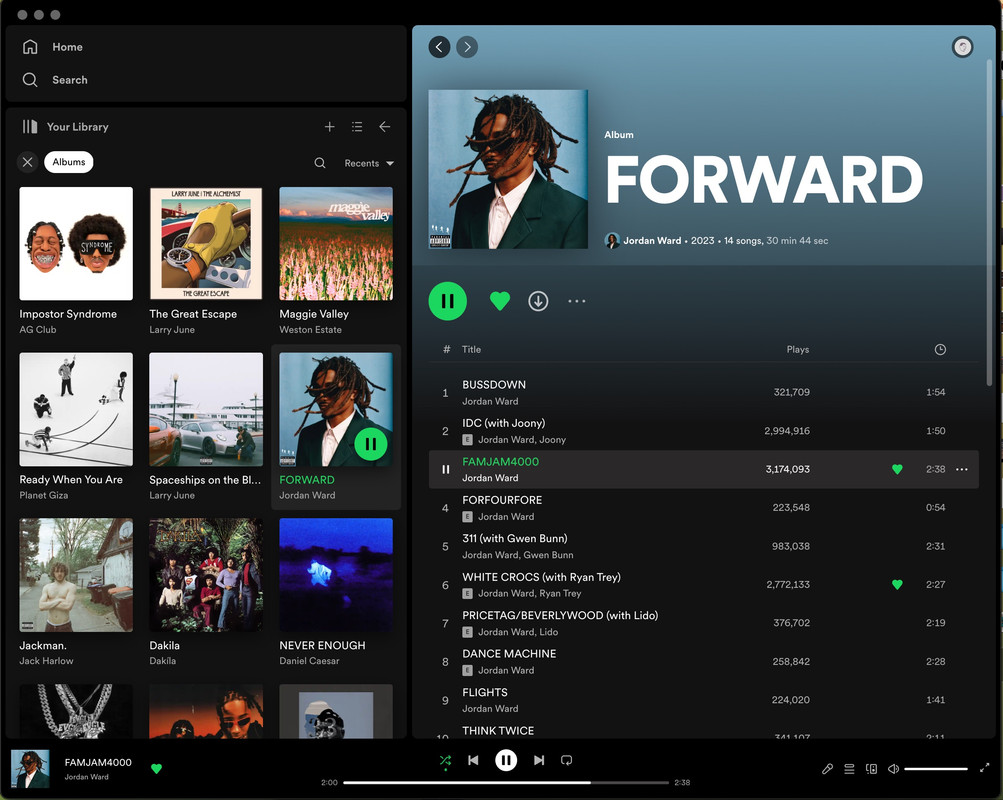Open FORWARD album cover art
The height and width of the screenshot is (800, 1003).
coord(508,169)
